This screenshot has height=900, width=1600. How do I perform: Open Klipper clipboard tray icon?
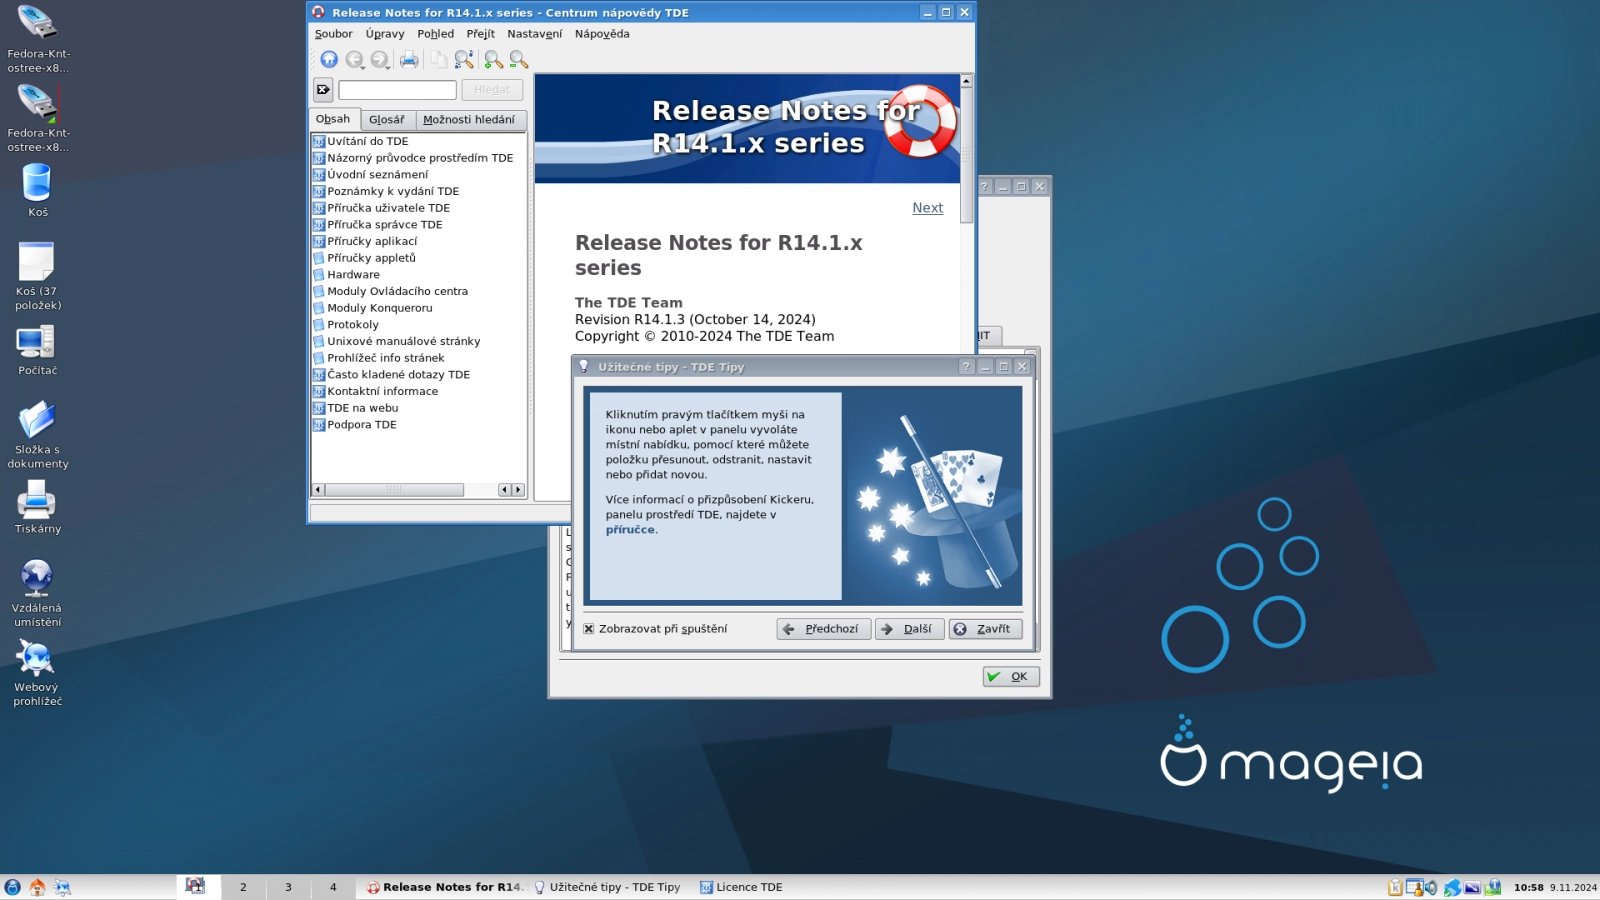click(1395, 887)
